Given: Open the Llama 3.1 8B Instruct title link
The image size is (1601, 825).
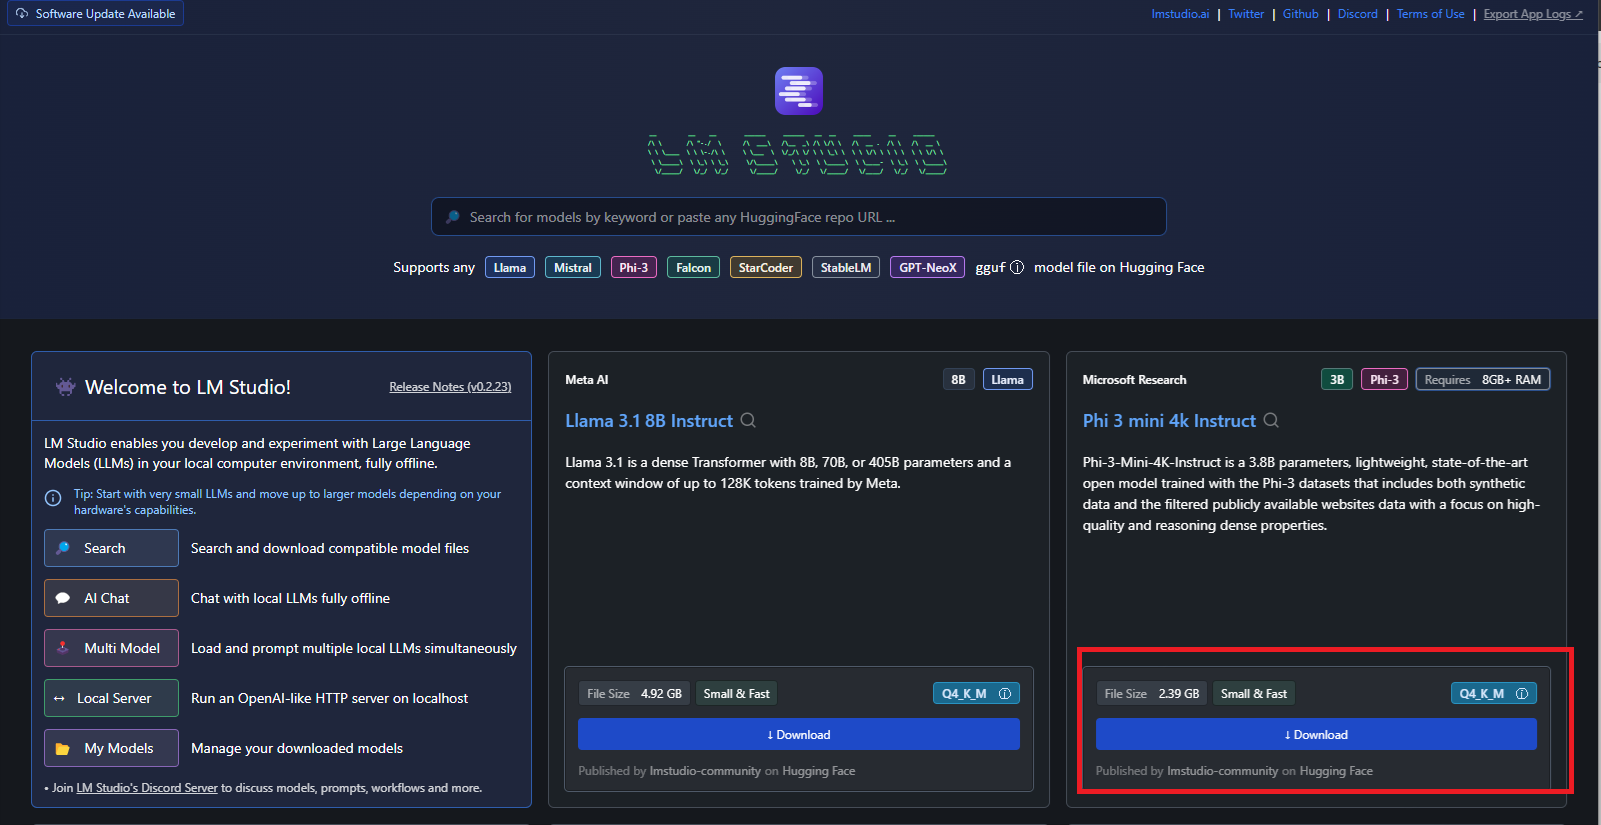Looking at the screenshot, I should coord(649,421).
